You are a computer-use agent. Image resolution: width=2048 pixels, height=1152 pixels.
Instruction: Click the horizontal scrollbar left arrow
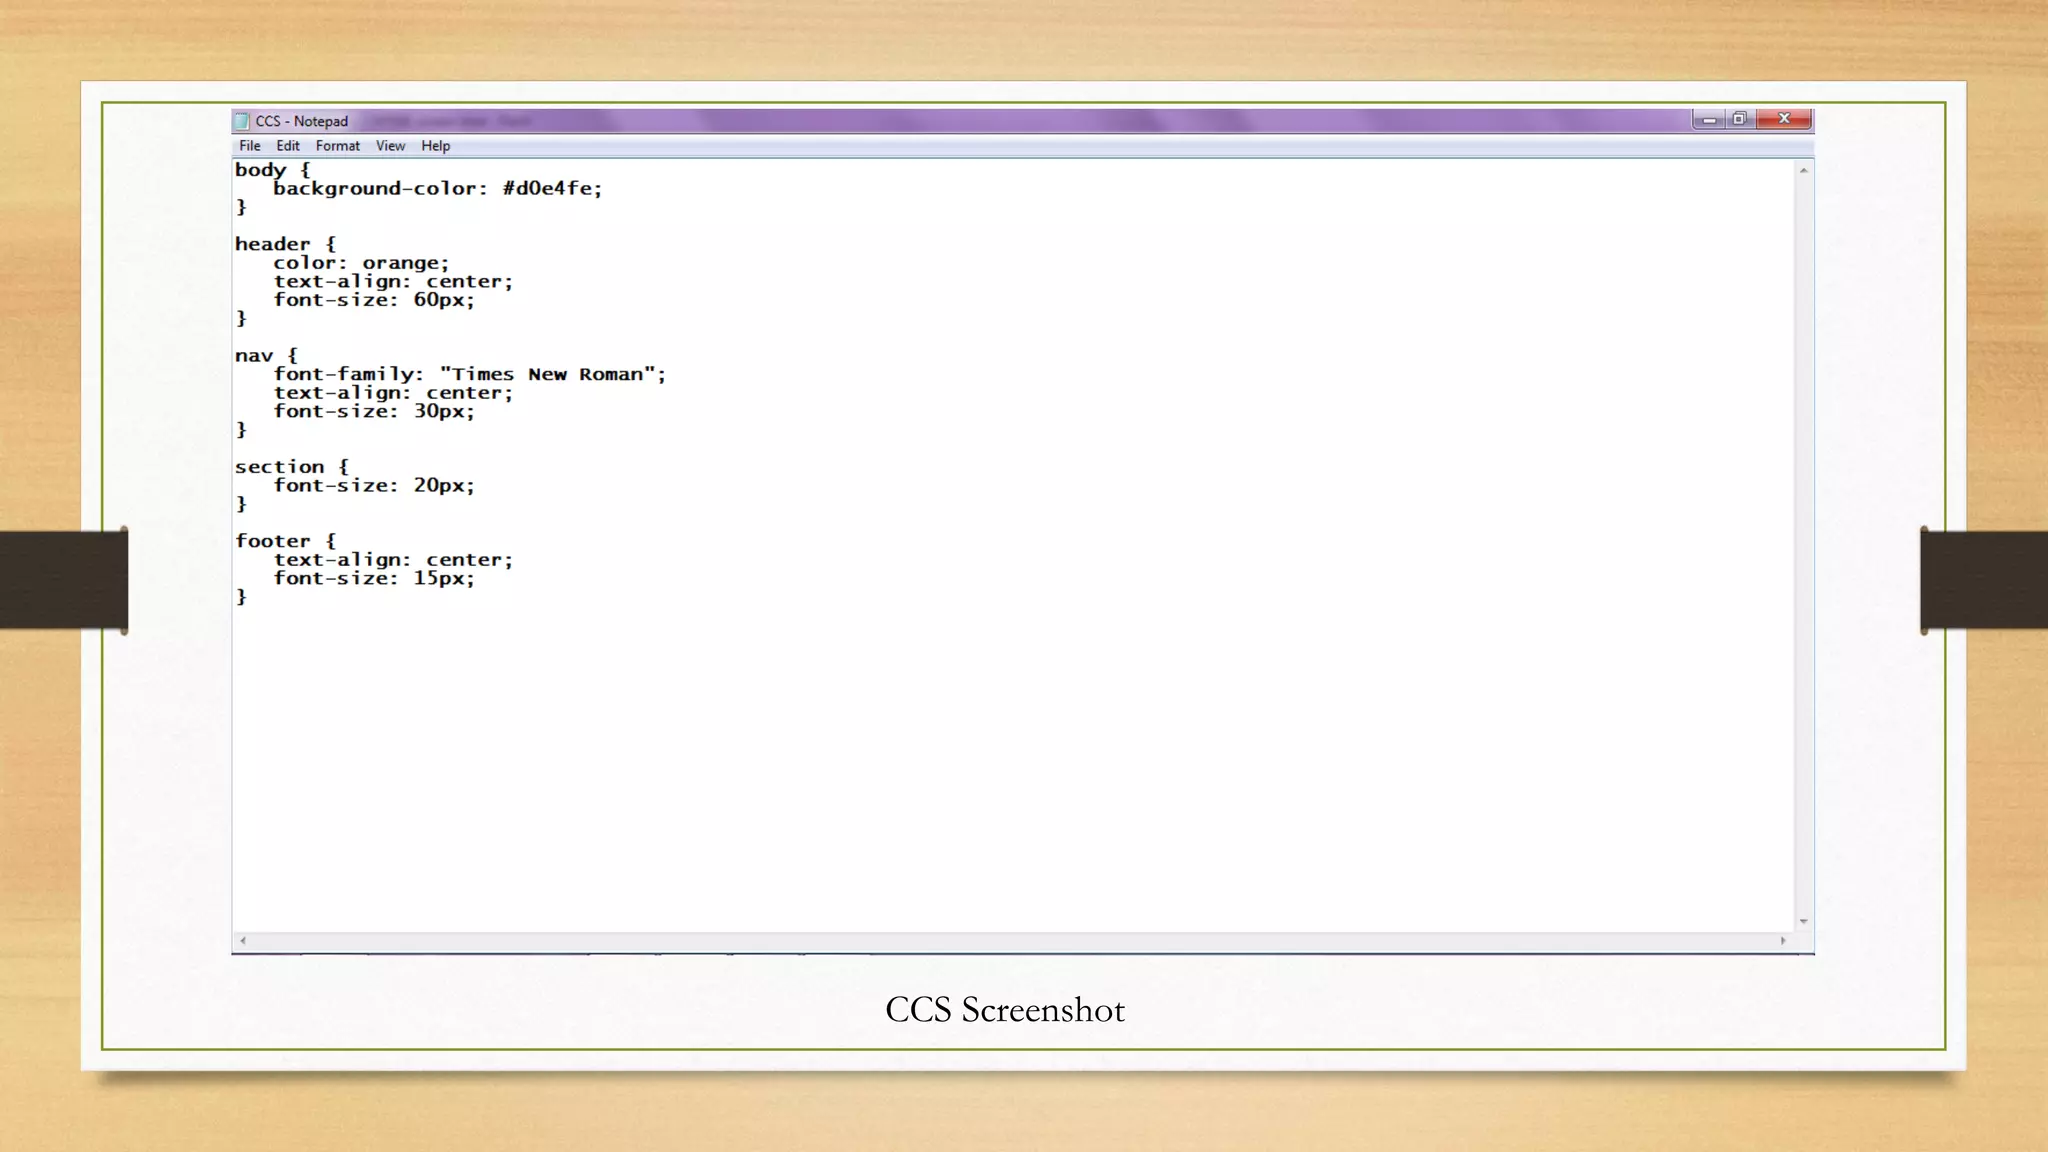(243, 940)
